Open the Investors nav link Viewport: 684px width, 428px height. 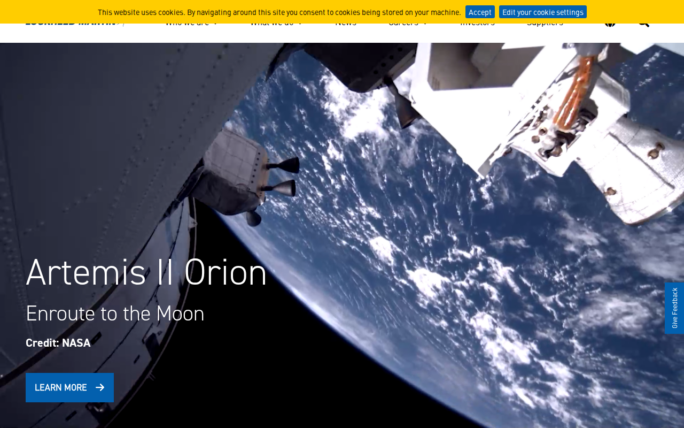click(477, 23)
